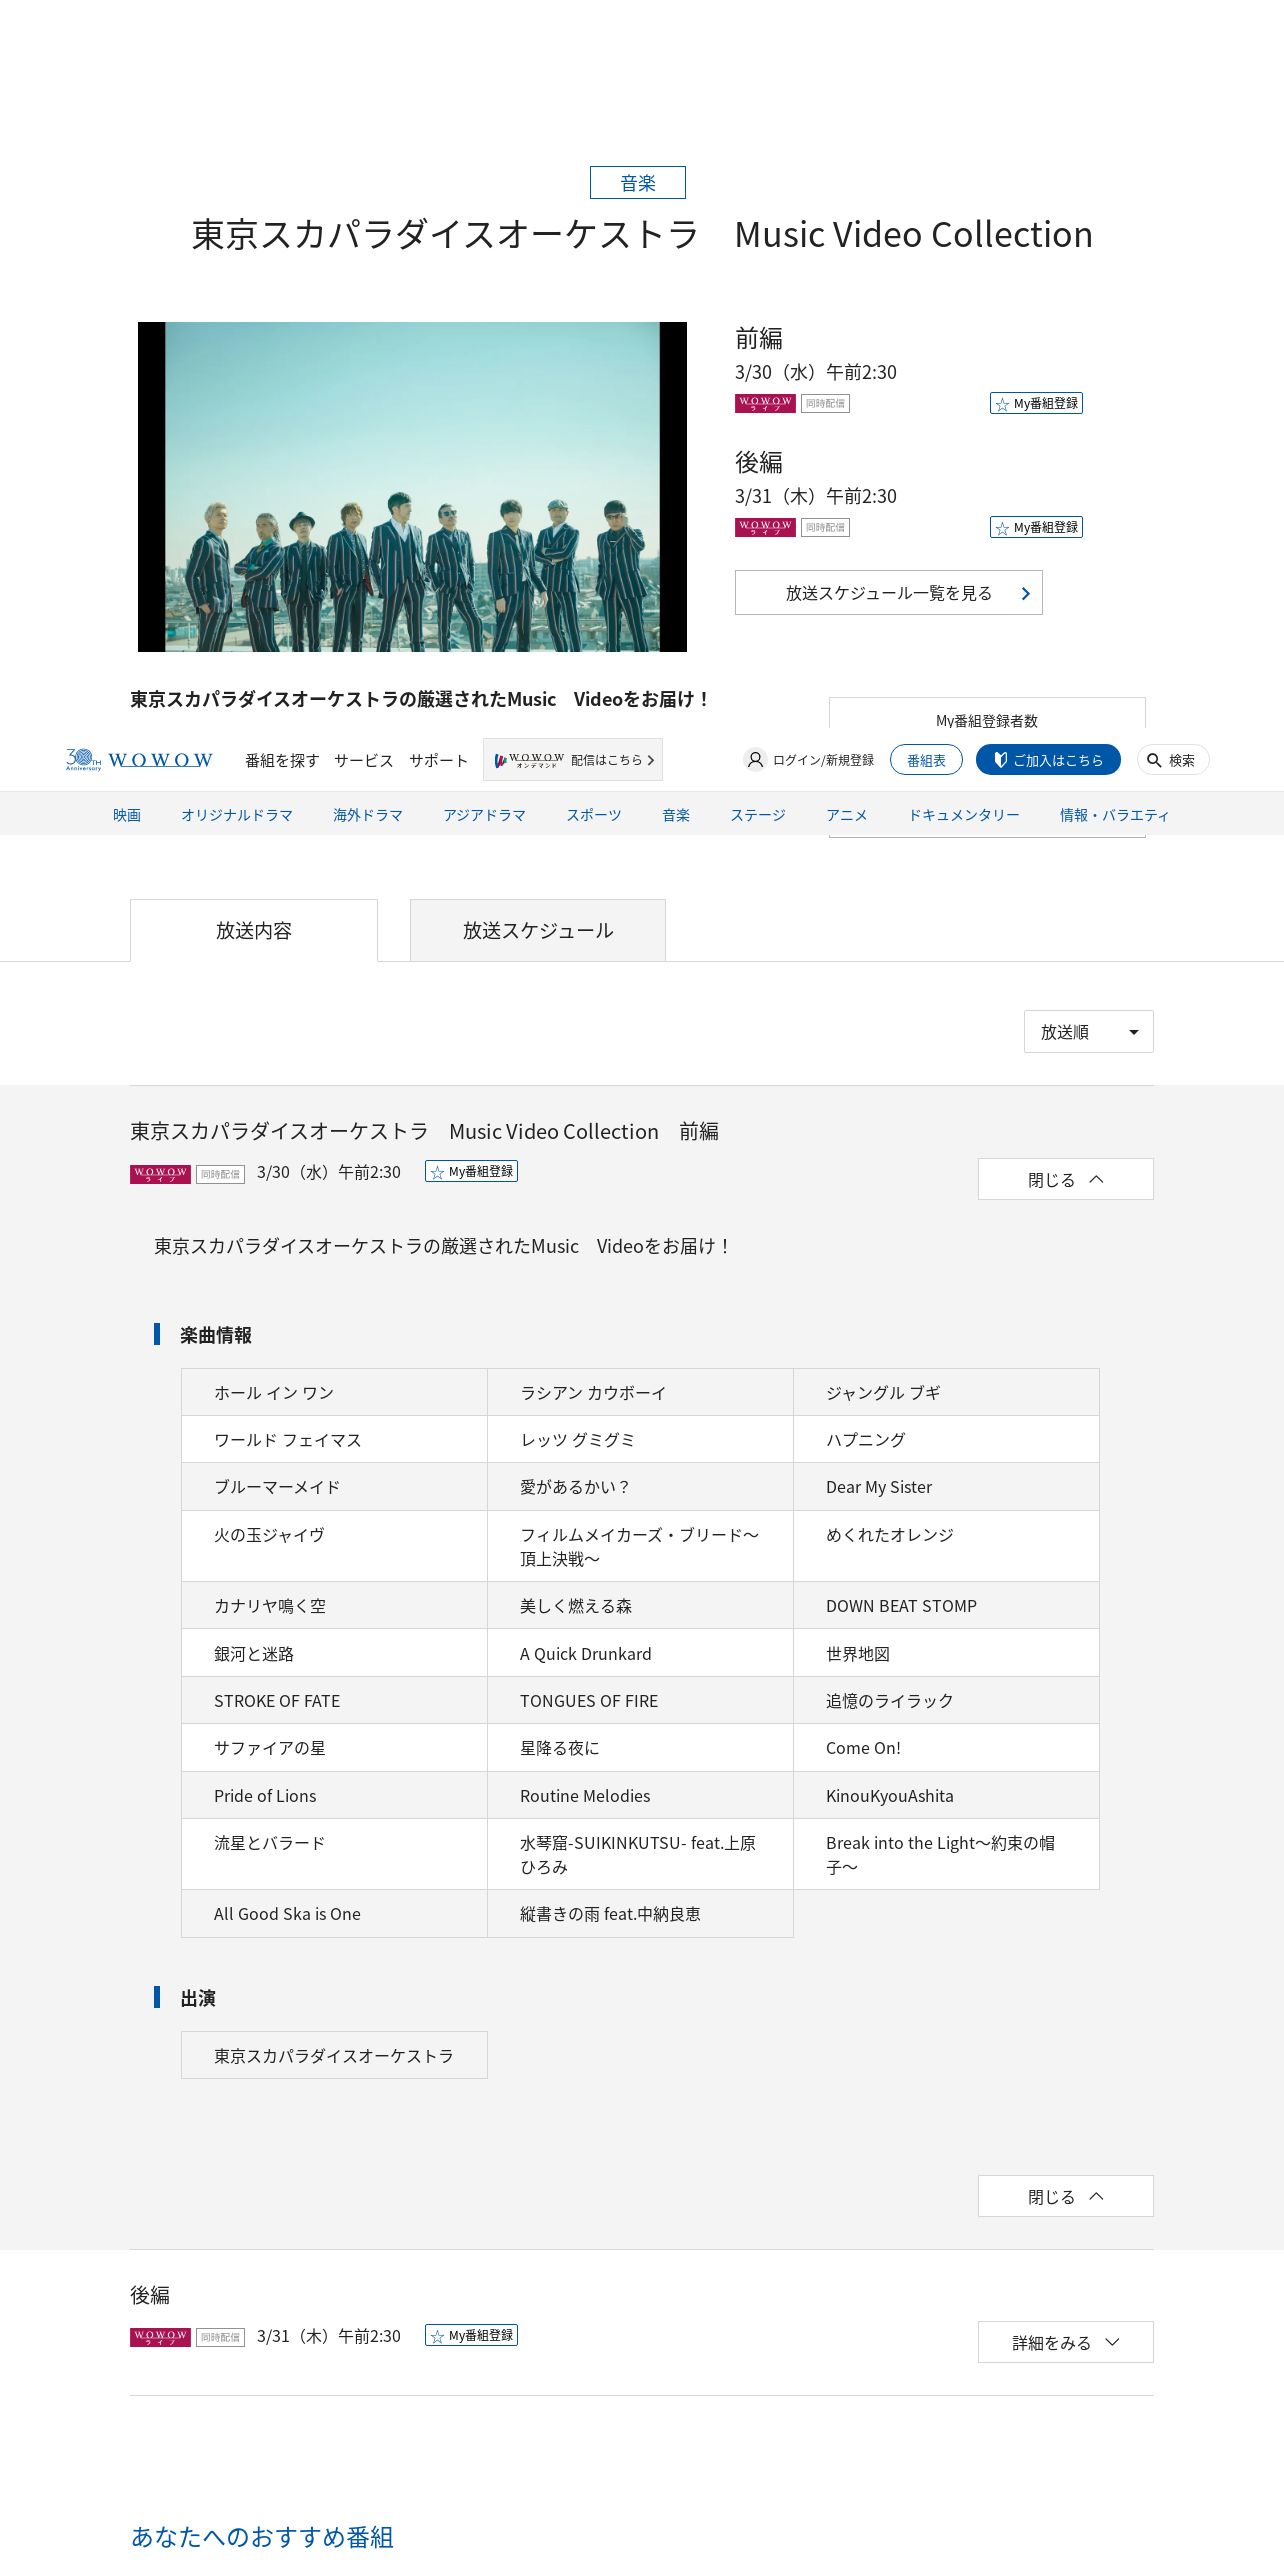
Task: Click song cell ホール イン ワン
Action: coord(334,1392)
